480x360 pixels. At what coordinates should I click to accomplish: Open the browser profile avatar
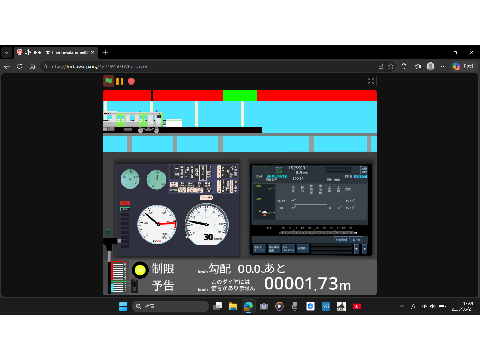point(430,66)
